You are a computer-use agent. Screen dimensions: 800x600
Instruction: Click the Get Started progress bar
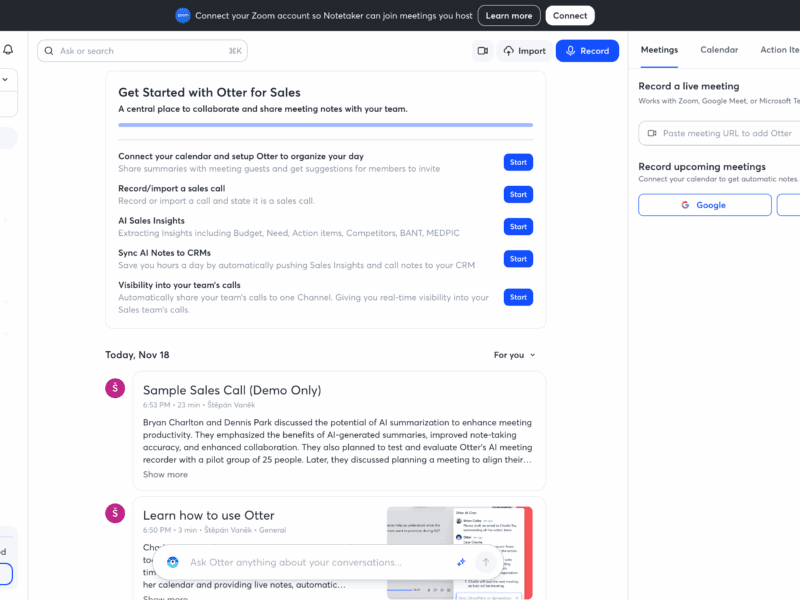pos(325,125)
